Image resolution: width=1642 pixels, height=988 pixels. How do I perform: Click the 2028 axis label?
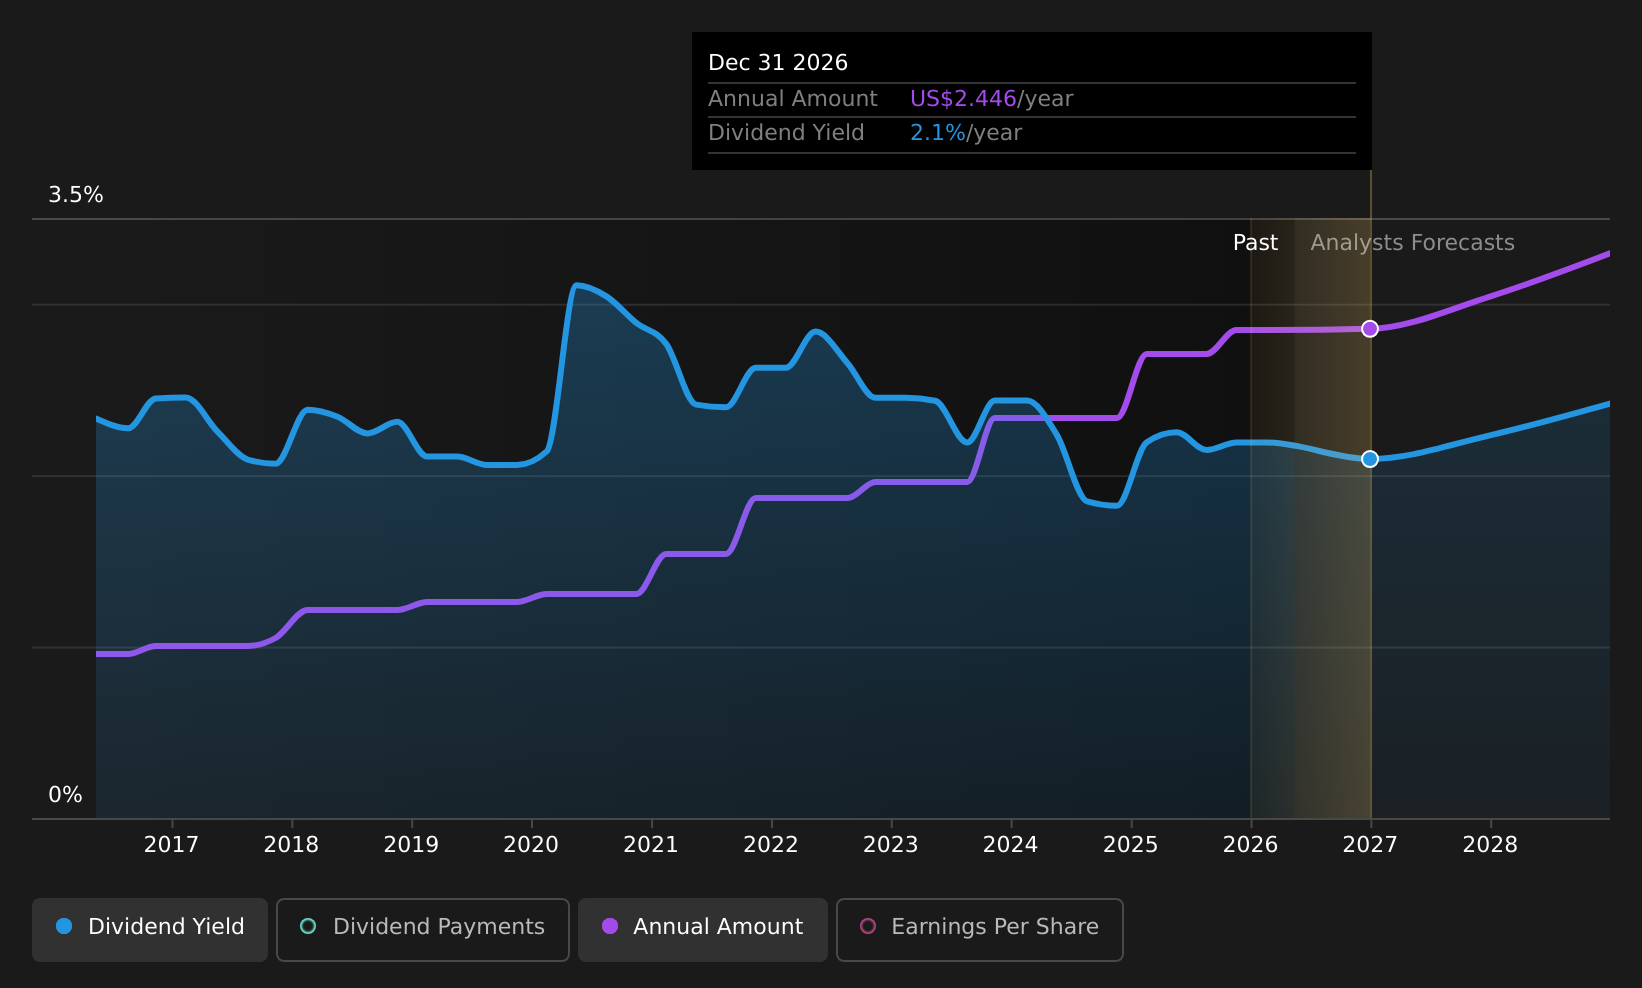click(1490, 845)
